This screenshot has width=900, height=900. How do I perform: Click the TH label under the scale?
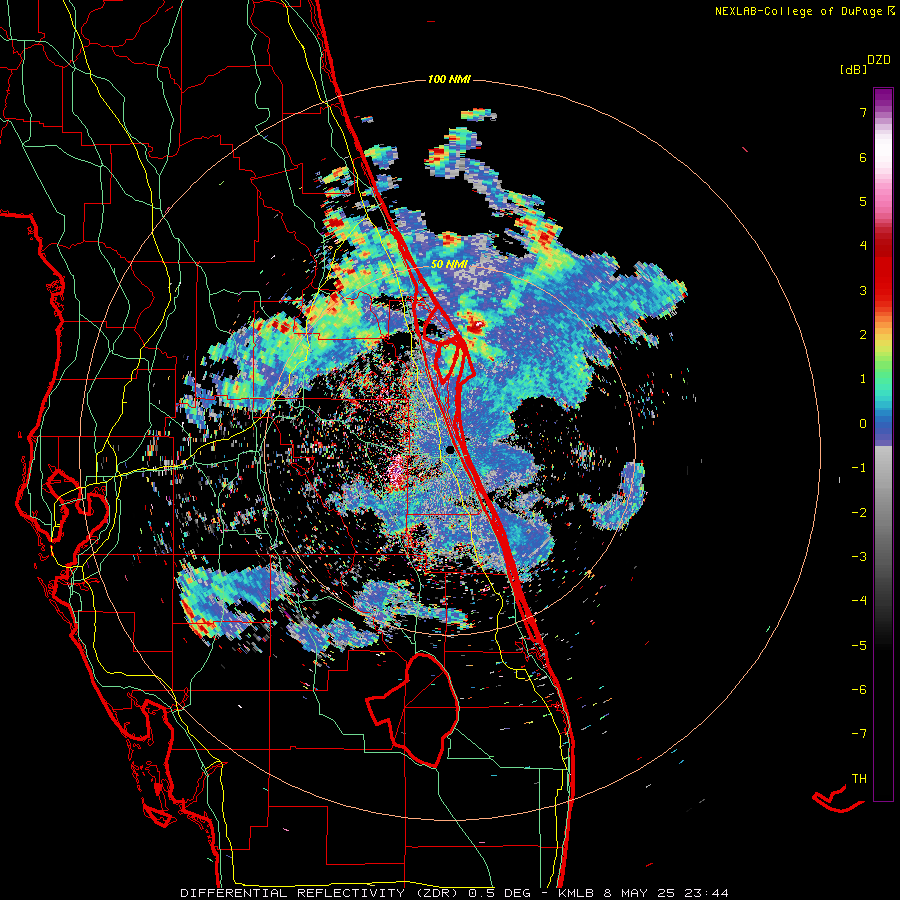(x=859, y=778)
